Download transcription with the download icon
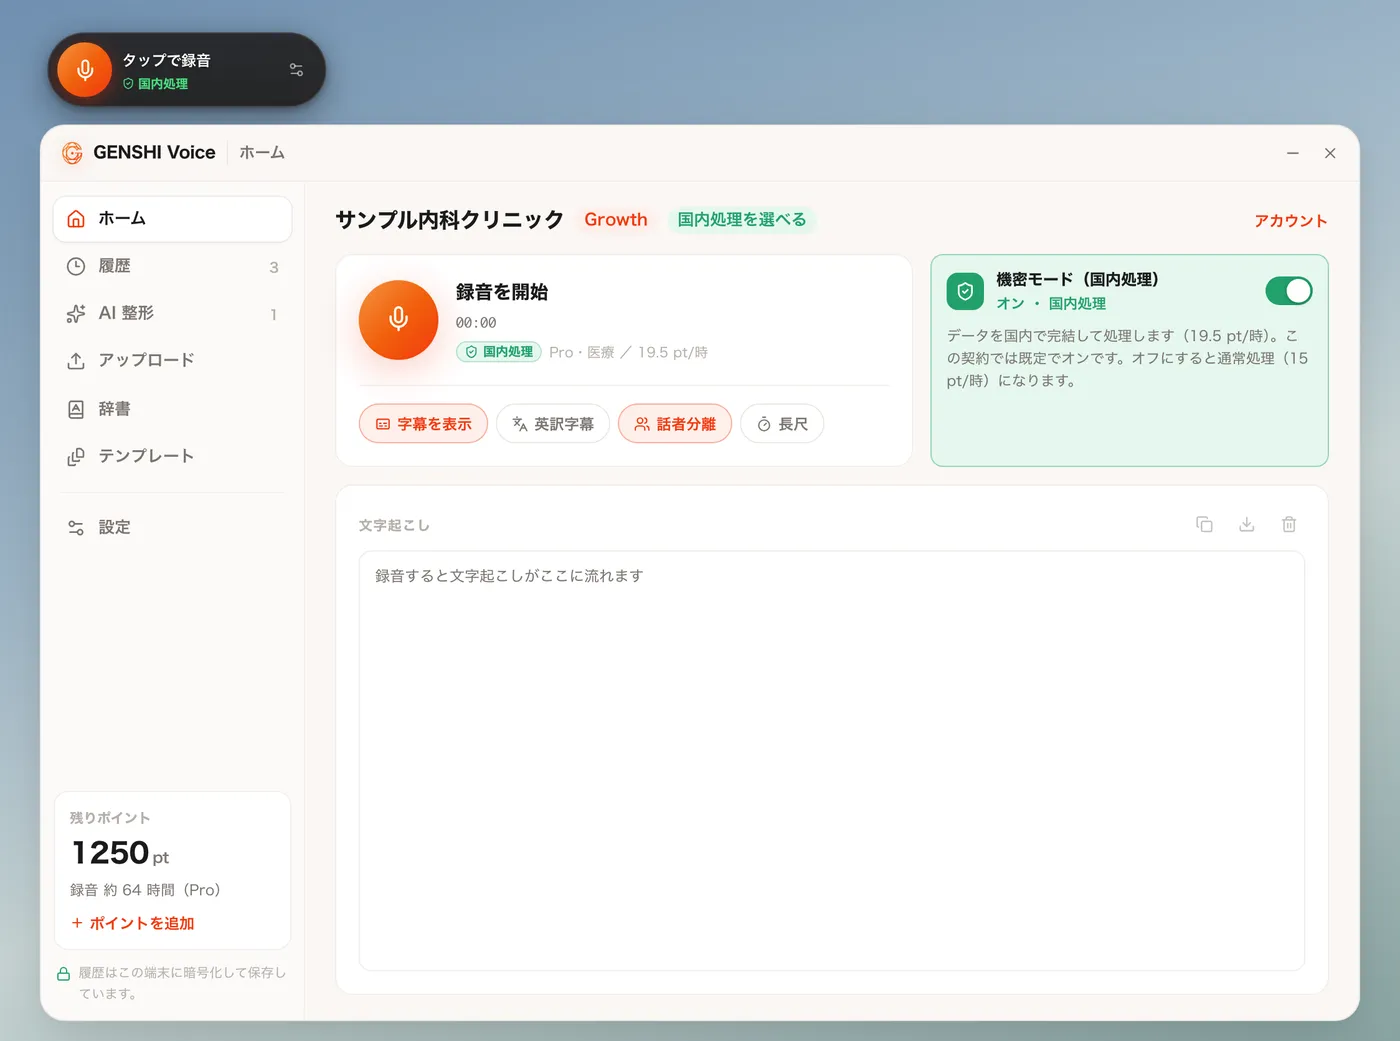Screen dimensions: 1400x1041 [1247, 524]
